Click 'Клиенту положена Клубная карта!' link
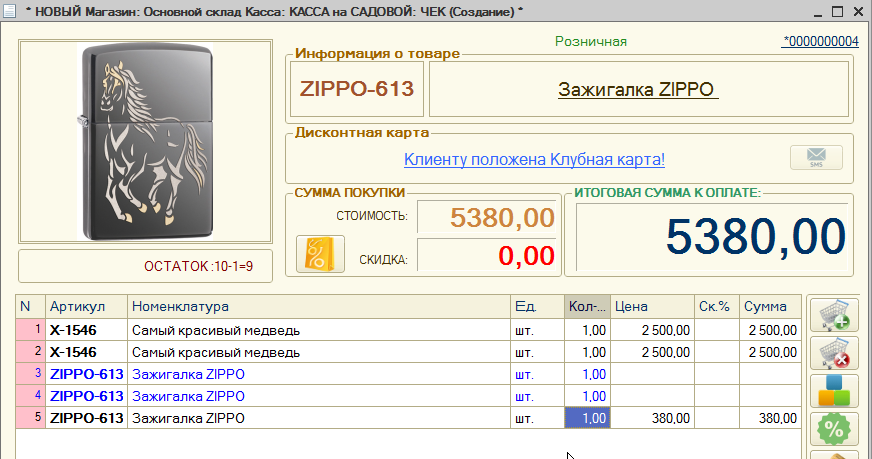The width and height of the screenshot is (872, 459). click(534, 159)
